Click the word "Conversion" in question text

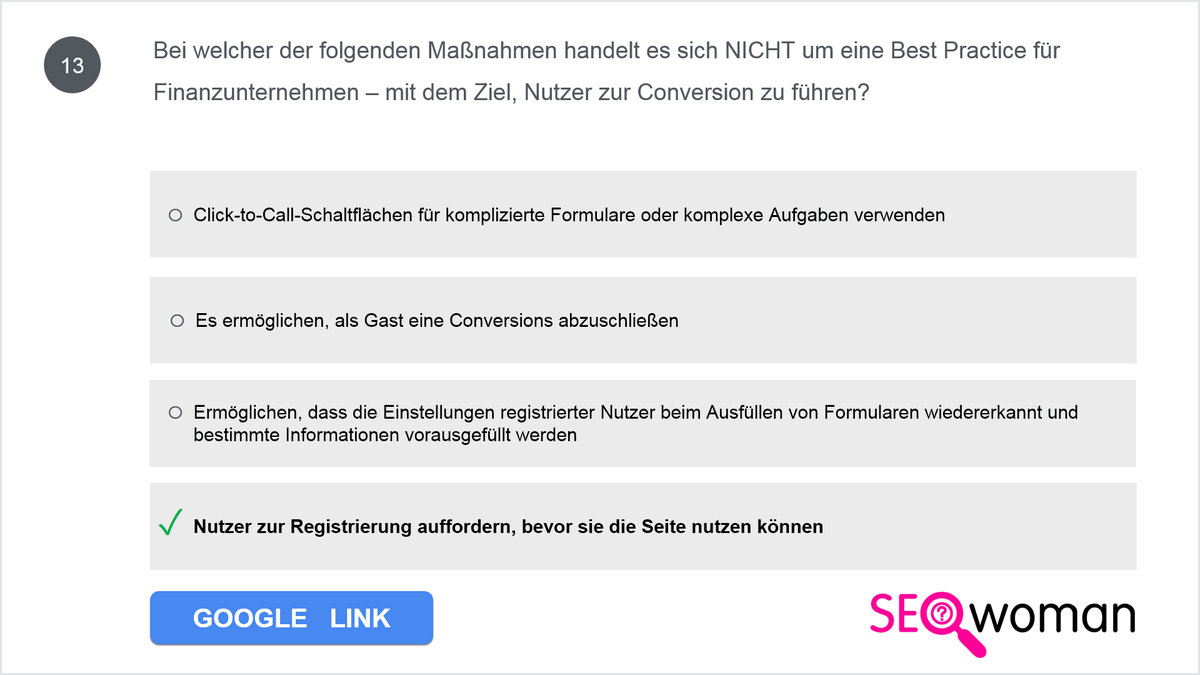[695, 93]
